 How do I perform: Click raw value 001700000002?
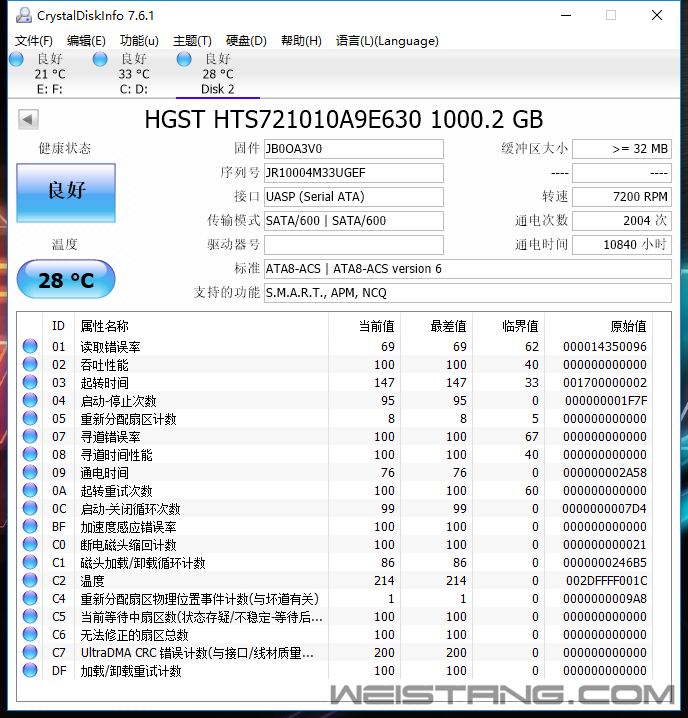605,383
